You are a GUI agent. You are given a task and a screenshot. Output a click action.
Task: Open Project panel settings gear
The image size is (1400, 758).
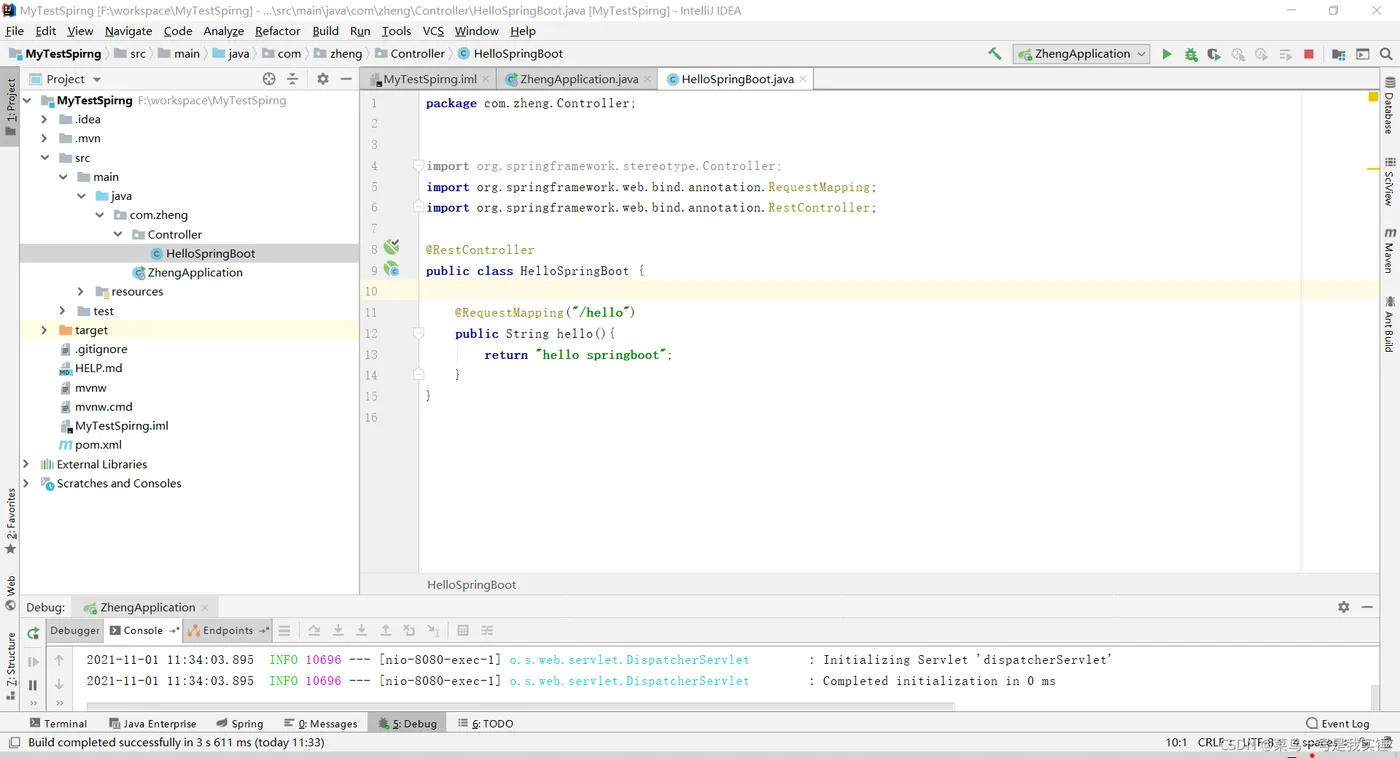[x=322, y=79]
